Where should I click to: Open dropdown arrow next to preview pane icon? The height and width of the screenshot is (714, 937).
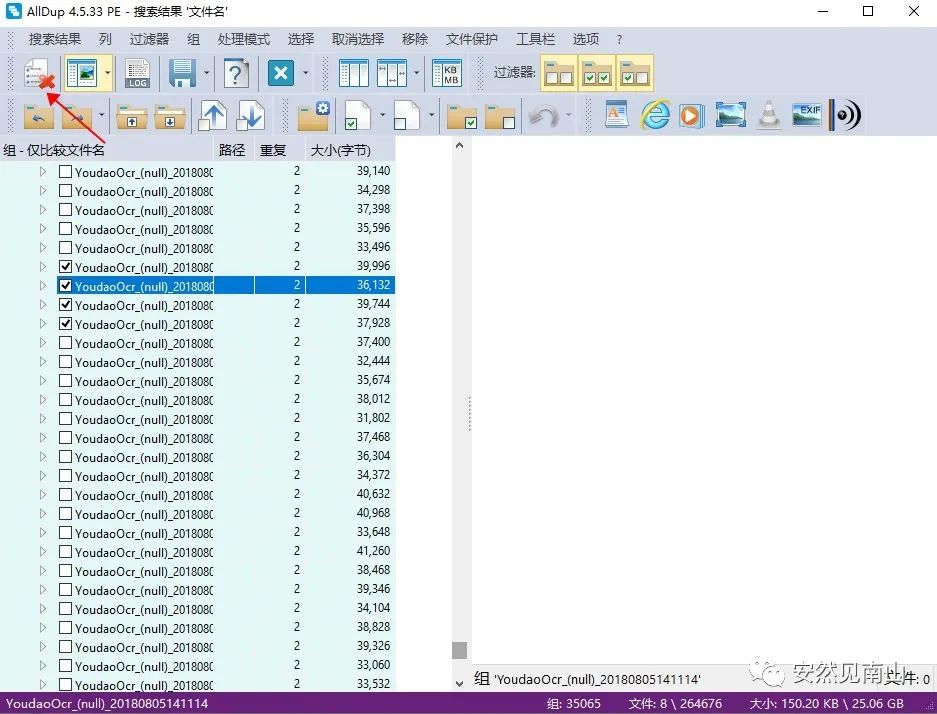tap(108, 73)
